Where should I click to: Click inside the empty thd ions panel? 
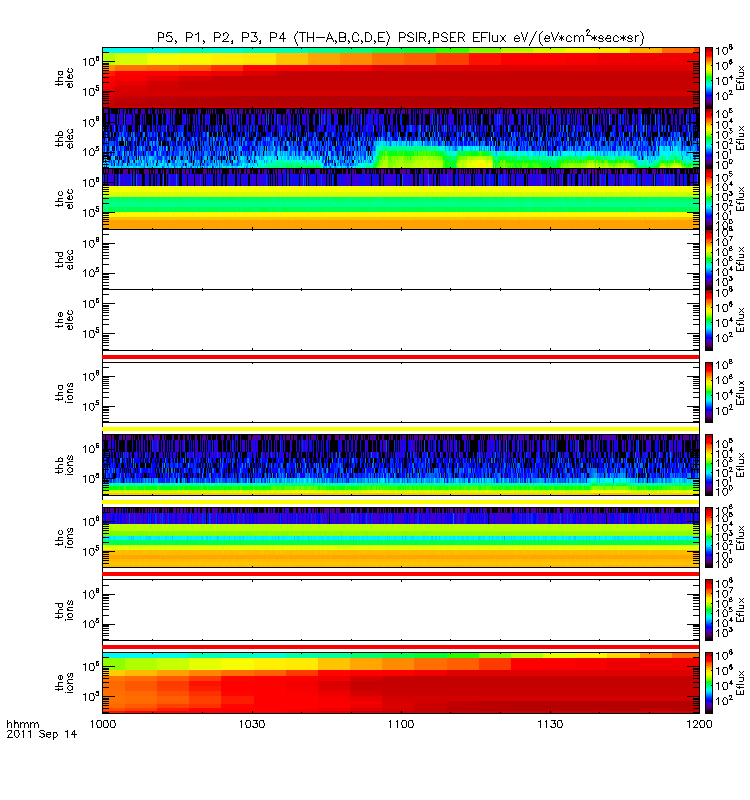[x=401, y=610]
